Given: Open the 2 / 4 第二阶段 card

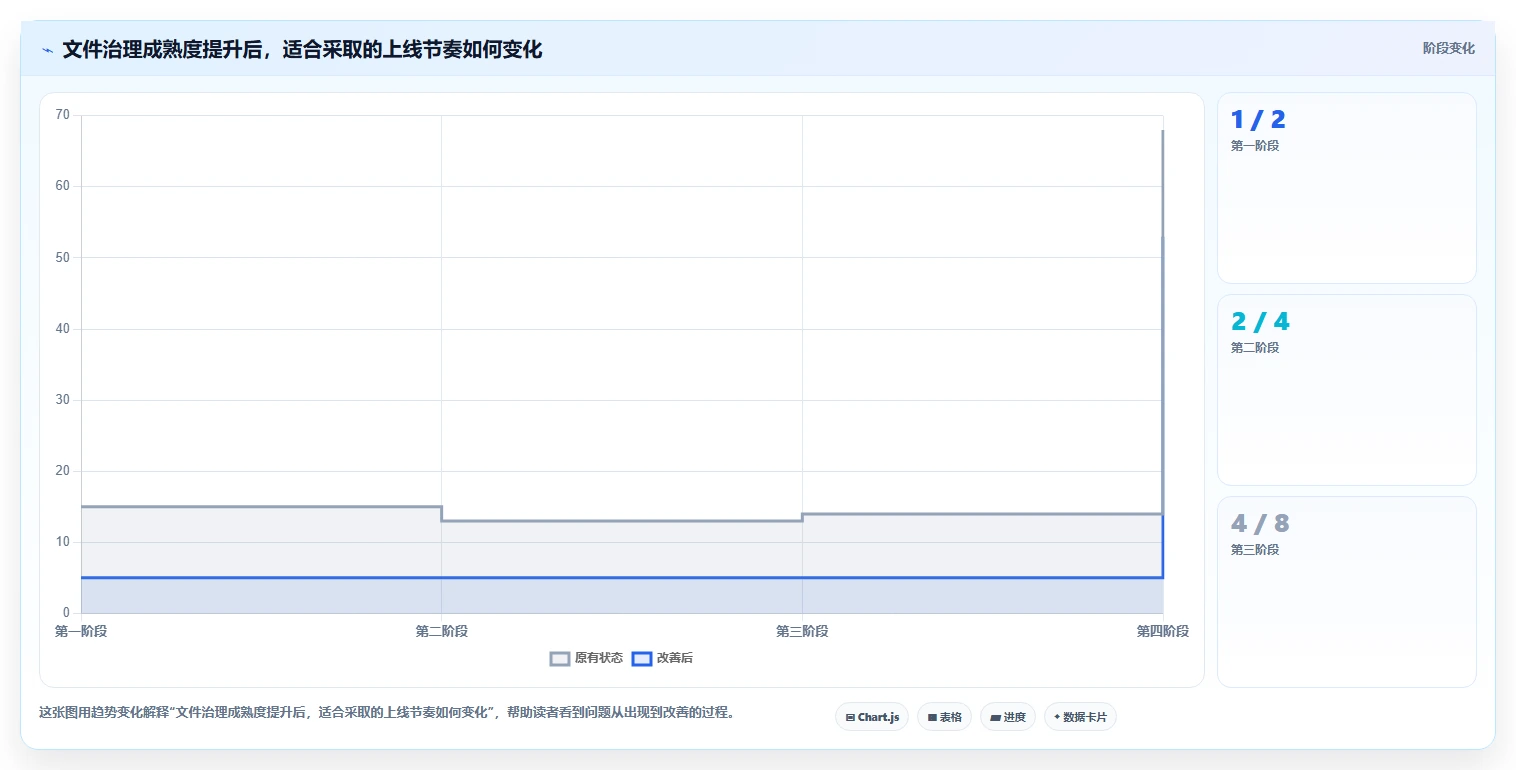Looking at the screenshot, I should point(1346,390).
